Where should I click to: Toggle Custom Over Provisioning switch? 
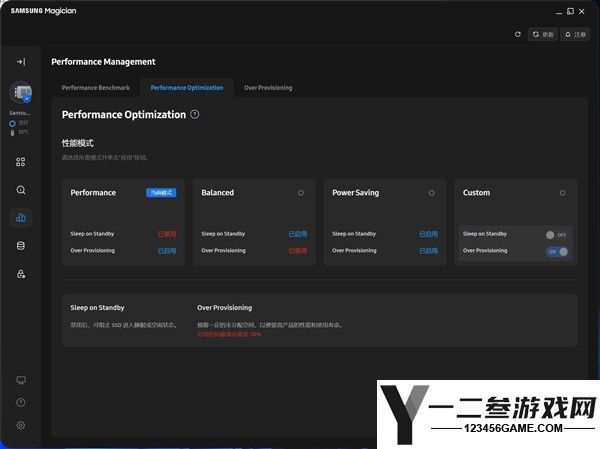click(557, 251)
